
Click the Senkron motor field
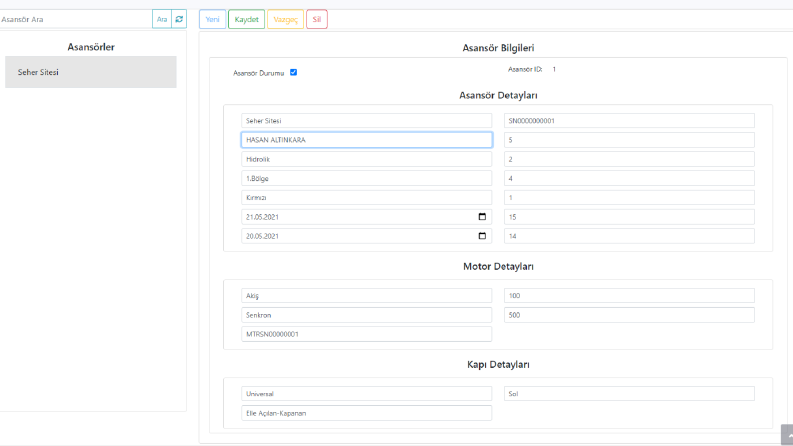[x=366, y=315]
